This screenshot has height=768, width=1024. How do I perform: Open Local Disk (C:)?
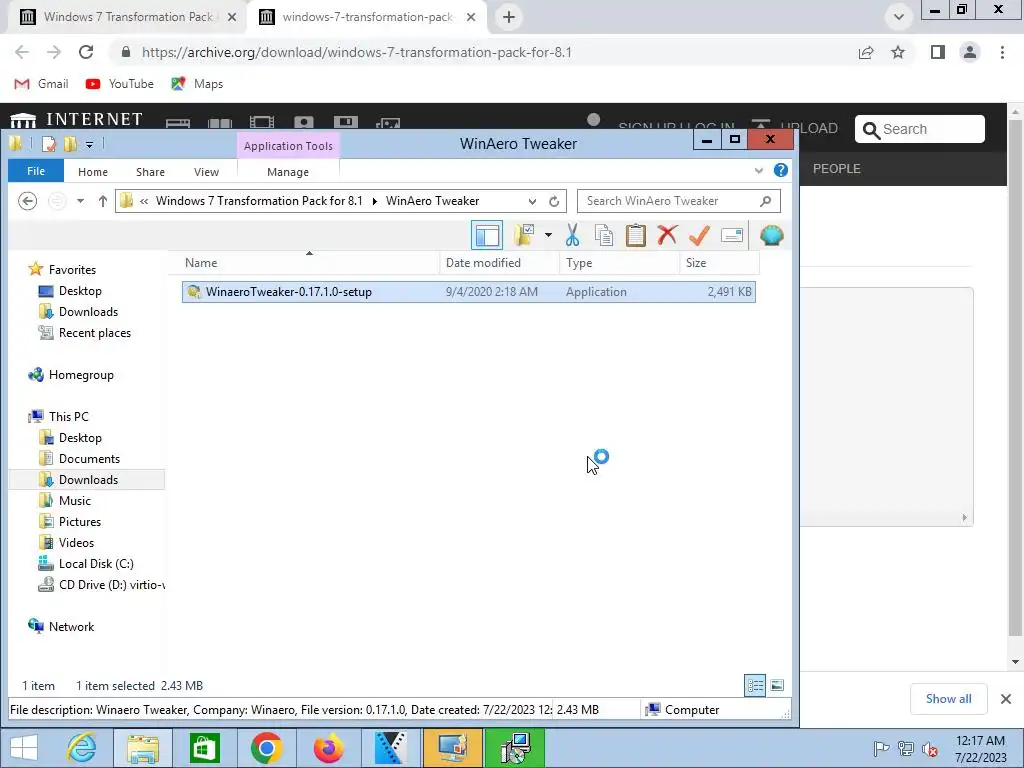96,563
